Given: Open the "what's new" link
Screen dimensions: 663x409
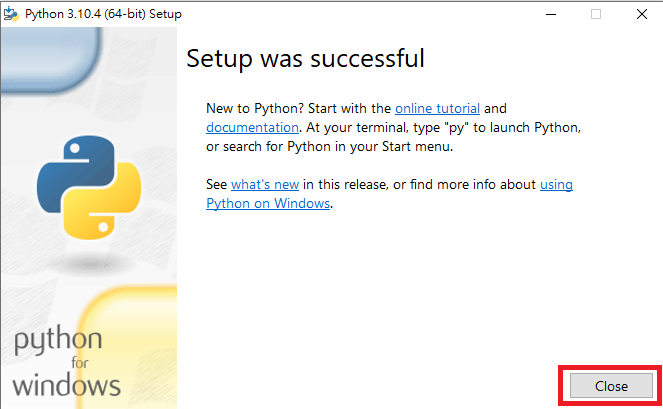Looking at the screenshot, I should 266,185.
